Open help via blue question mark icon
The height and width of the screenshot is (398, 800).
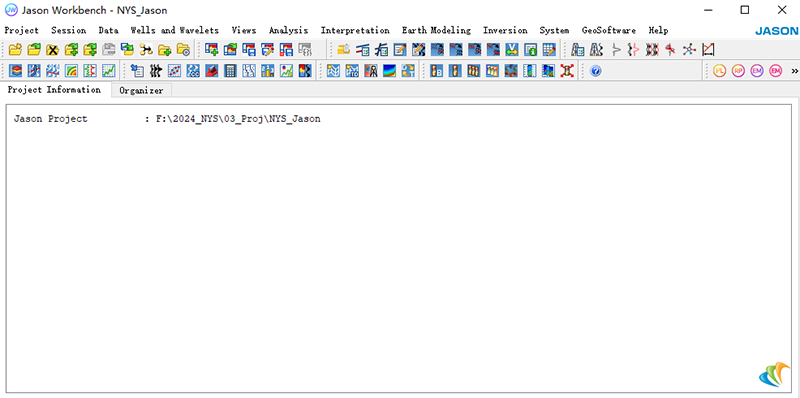click(x=595, y=70)
